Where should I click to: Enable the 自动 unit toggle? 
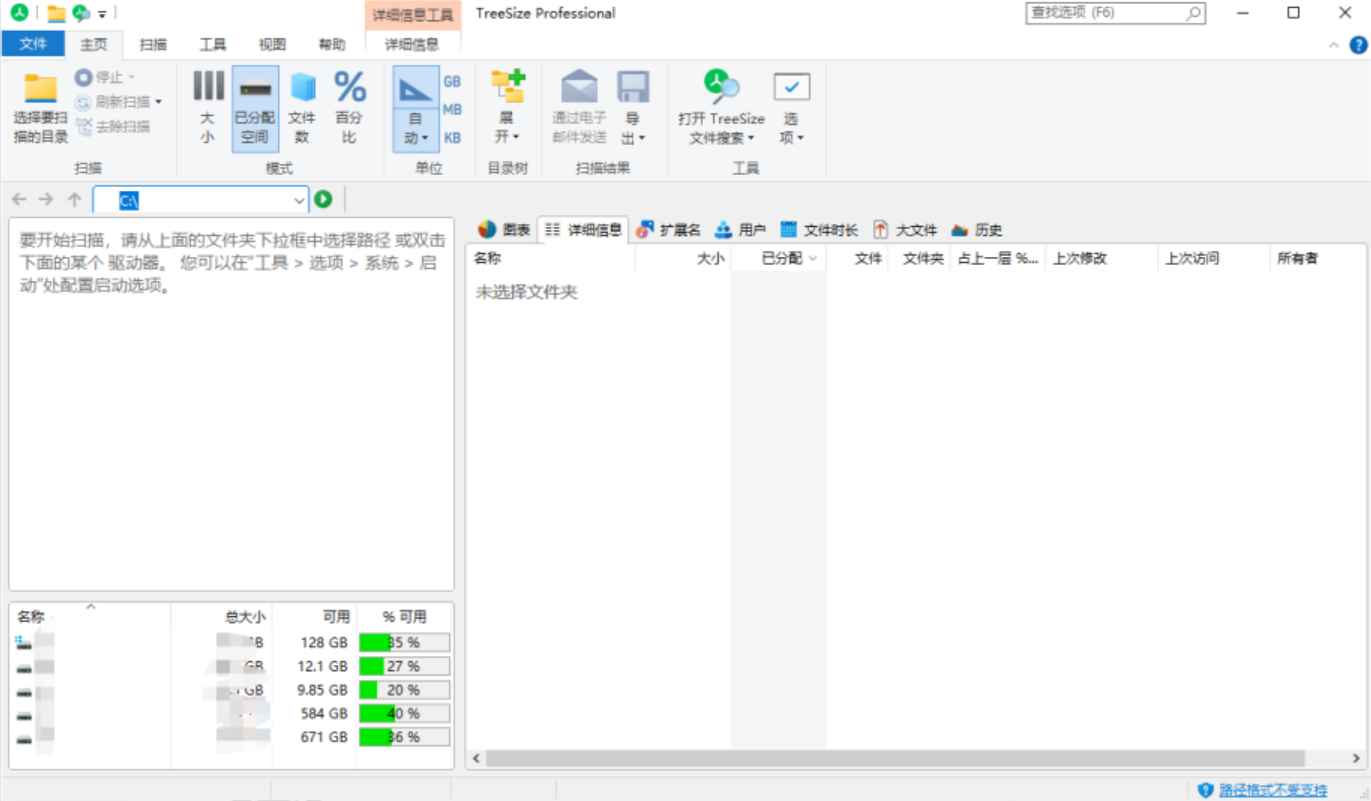412,107
